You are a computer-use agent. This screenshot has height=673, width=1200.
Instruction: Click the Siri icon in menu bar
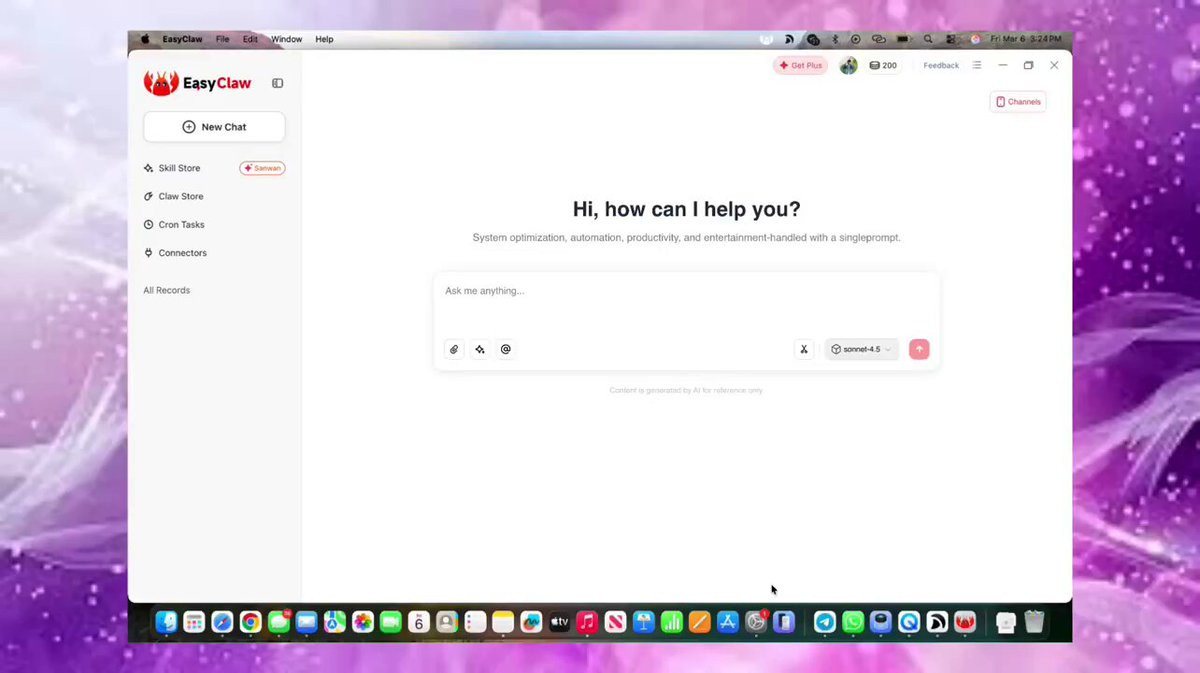point(975,39)
